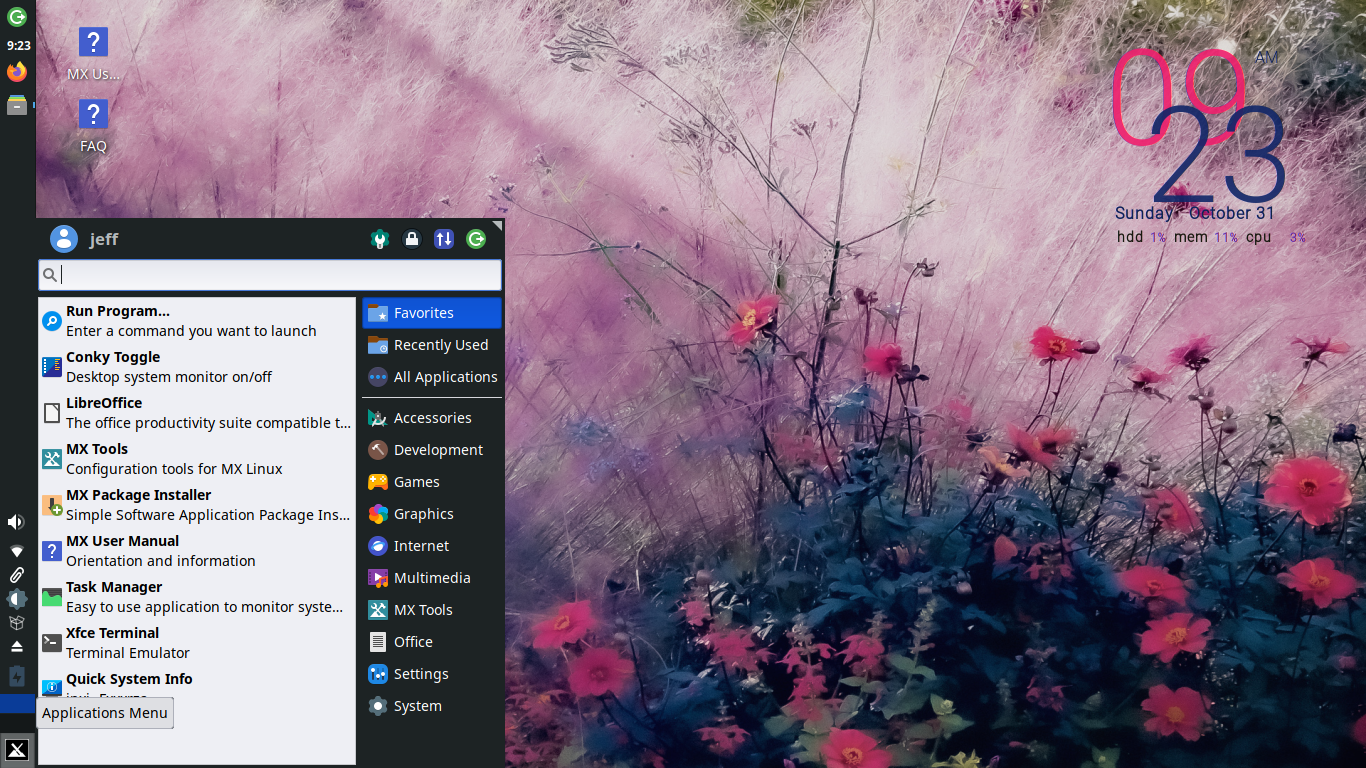Viewport: 1366px width, 768px height.
Task: Open the Accessories category
Action: (432, 418)
